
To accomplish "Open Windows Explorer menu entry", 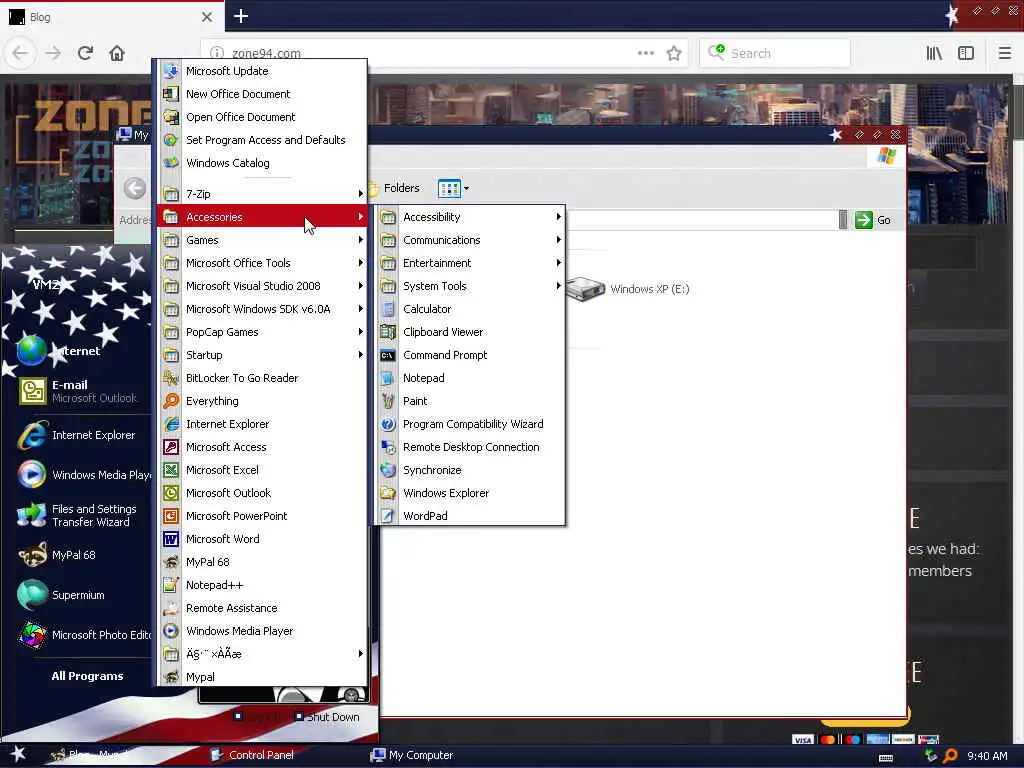I will pyautogui.click(x=470, y=492).
